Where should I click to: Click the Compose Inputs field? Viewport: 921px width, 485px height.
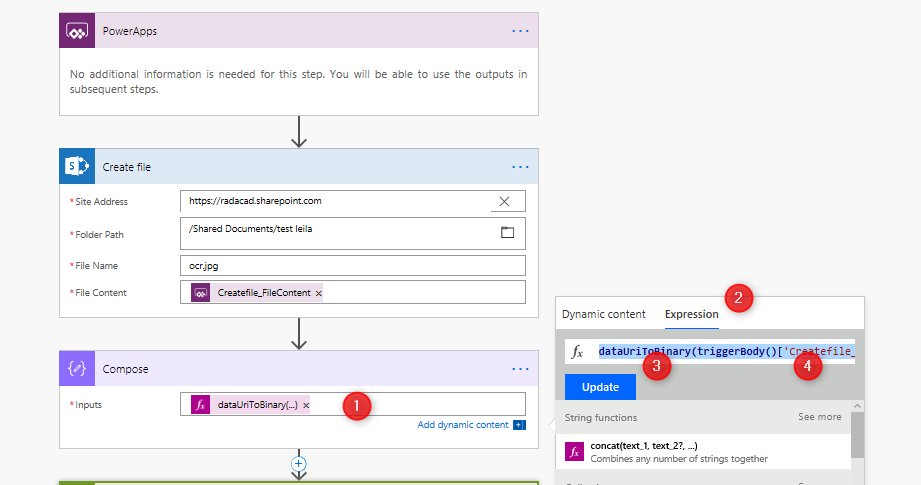[353, 405]
